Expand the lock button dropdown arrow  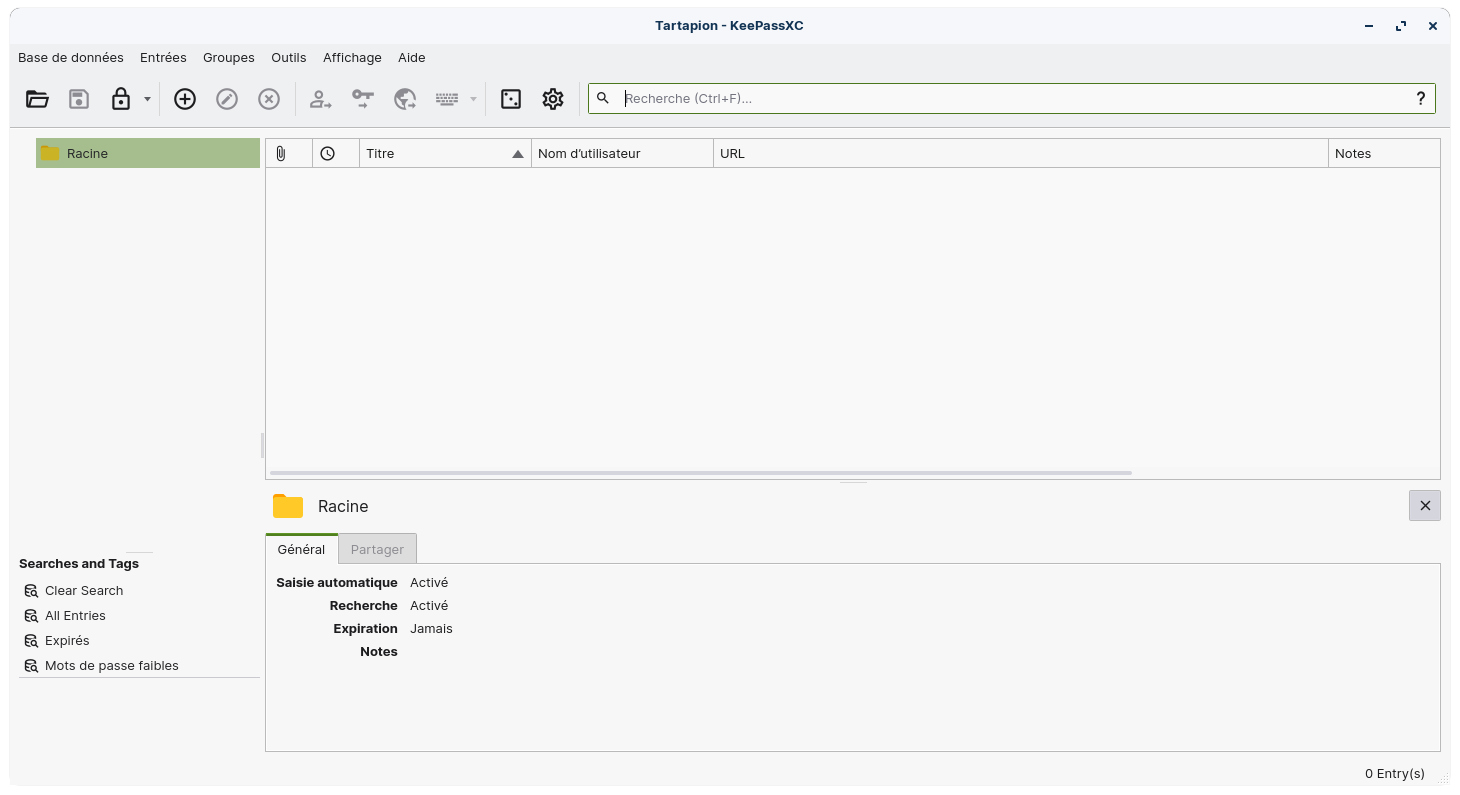tap(147, 99)
